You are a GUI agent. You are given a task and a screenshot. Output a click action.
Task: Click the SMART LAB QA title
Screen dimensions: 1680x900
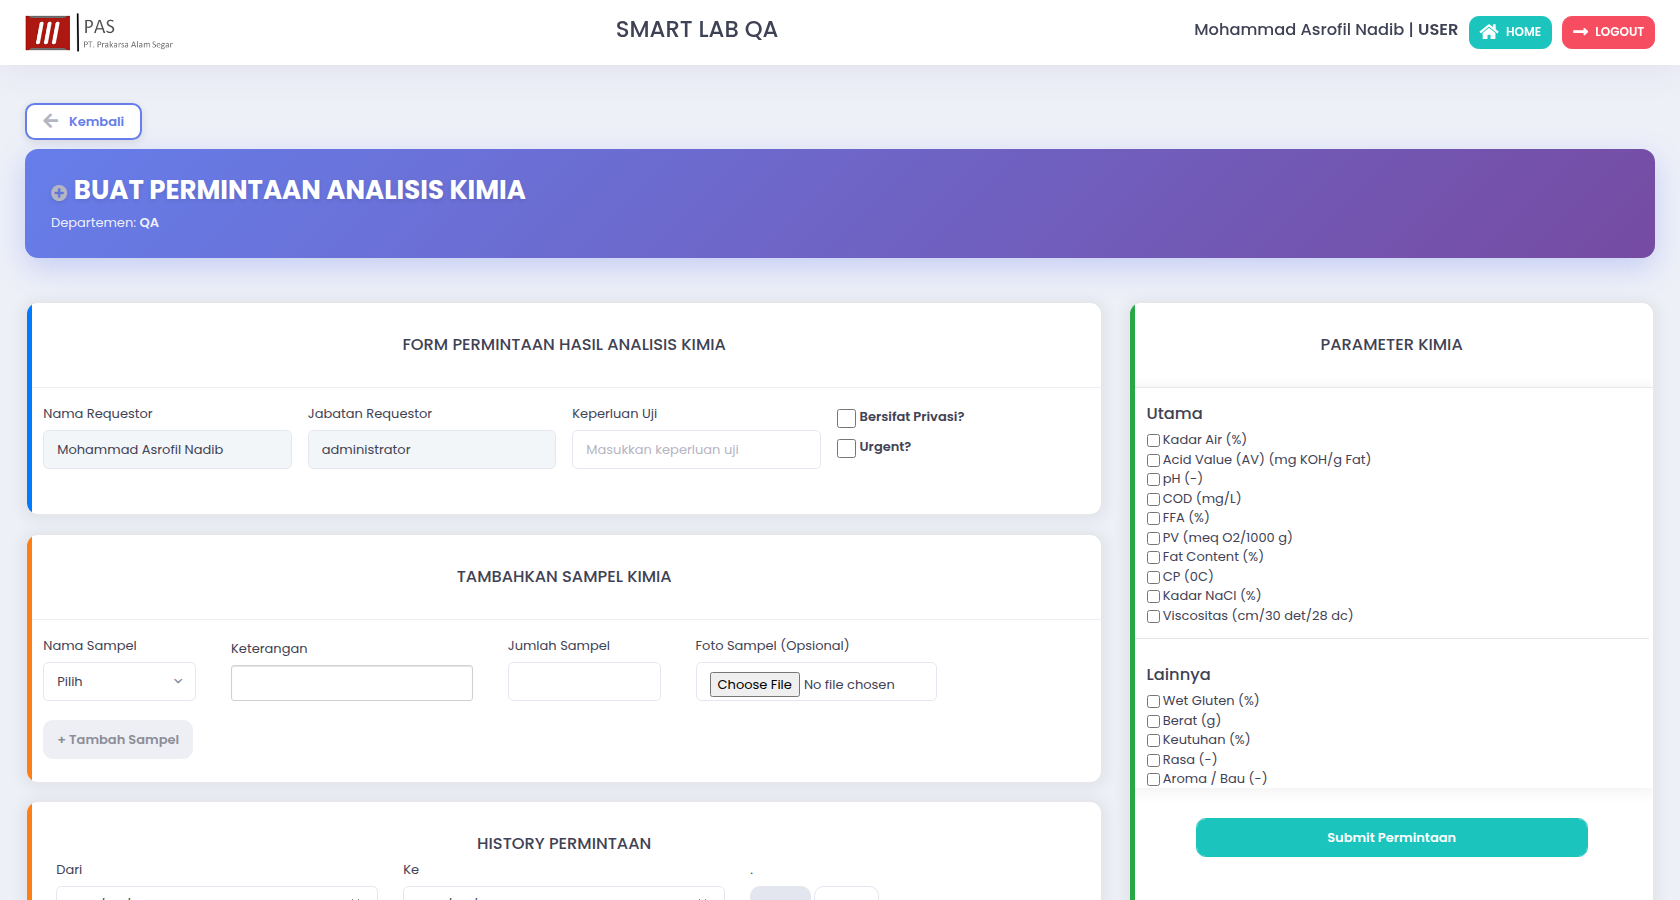697,30
